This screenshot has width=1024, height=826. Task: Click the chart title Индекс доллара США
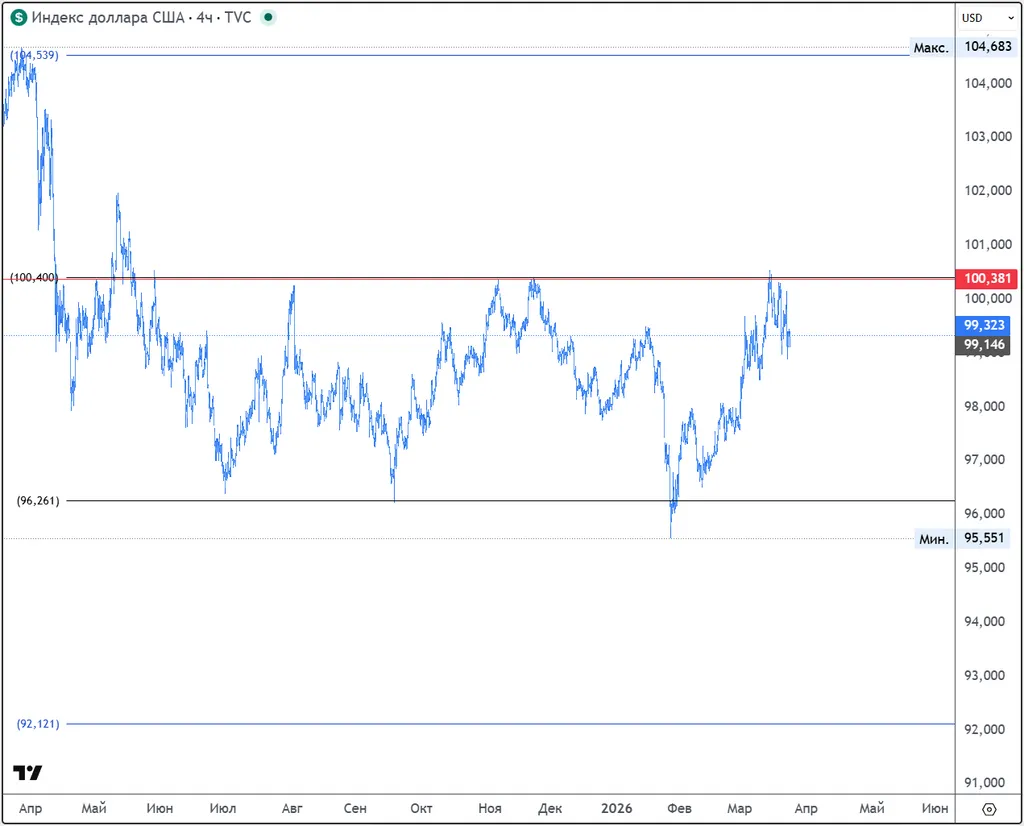pos(107,18)
